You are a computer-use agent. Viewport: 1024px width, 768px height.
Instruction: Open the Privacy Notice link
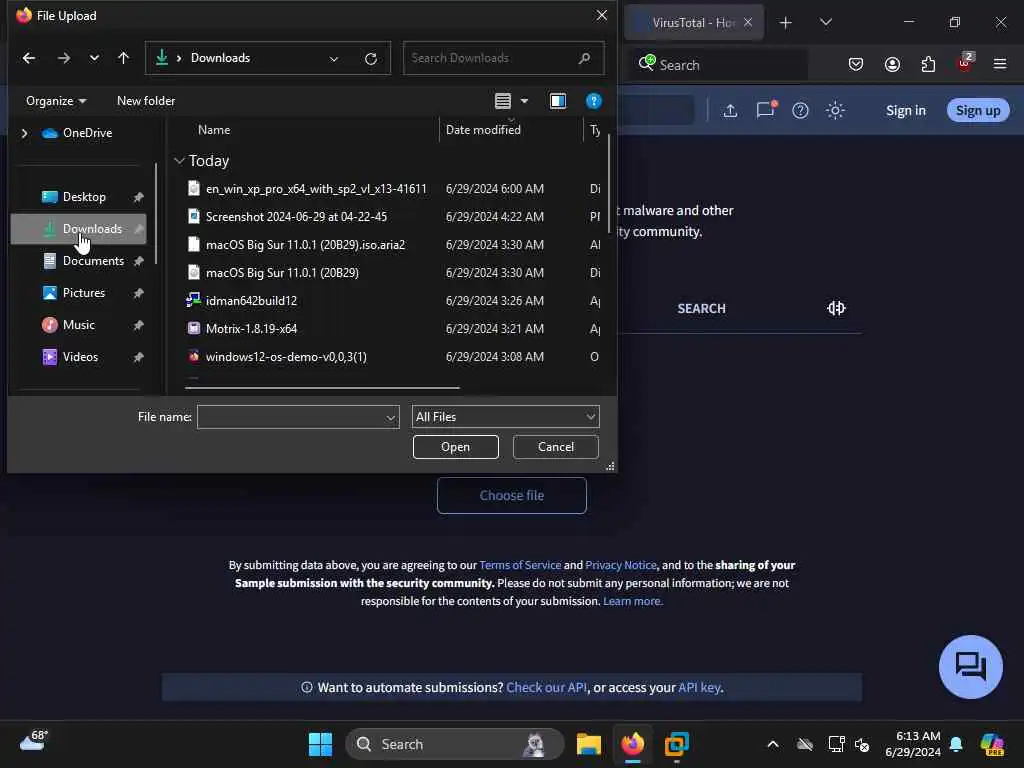click(620, 566)
